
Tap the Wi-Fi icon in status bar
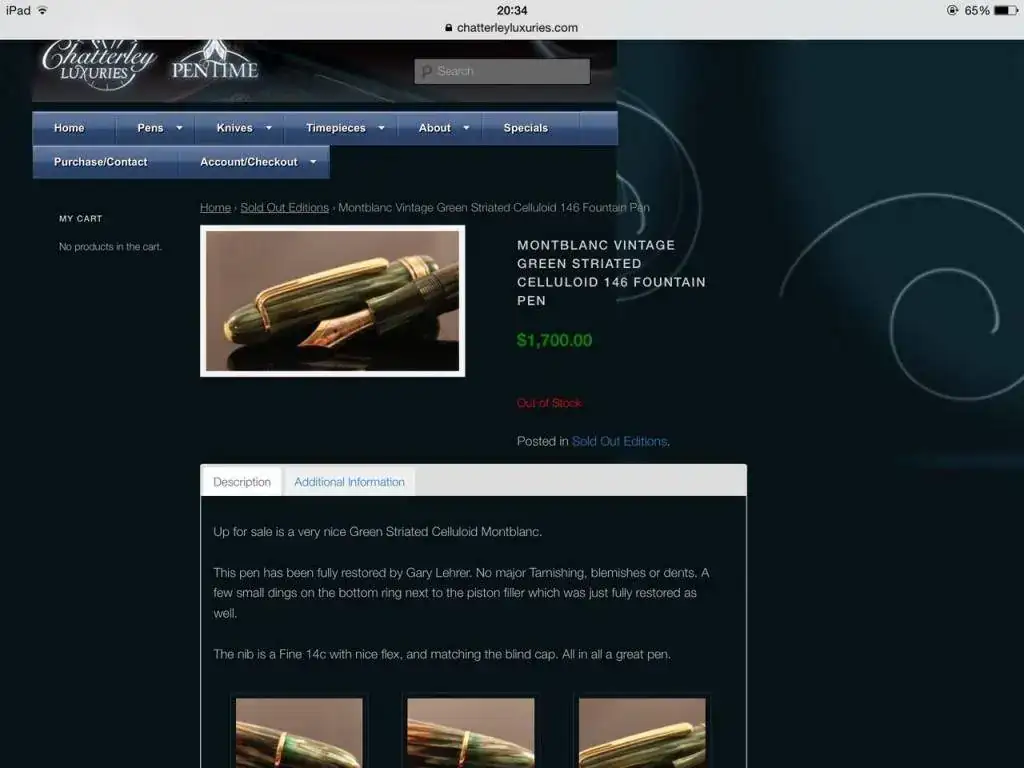[43, 10]
